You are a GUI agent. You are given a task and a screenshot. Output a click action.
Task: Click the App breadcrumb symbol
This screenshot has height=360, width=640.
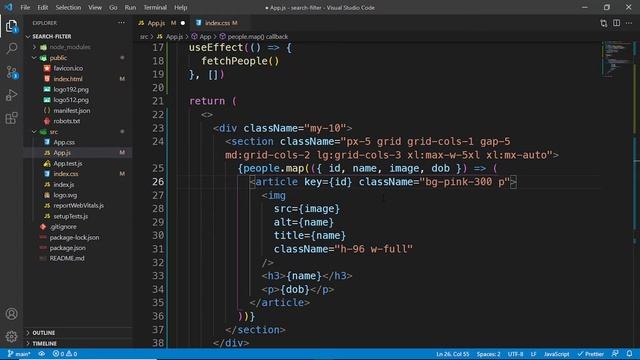click(x=205, y=37)
